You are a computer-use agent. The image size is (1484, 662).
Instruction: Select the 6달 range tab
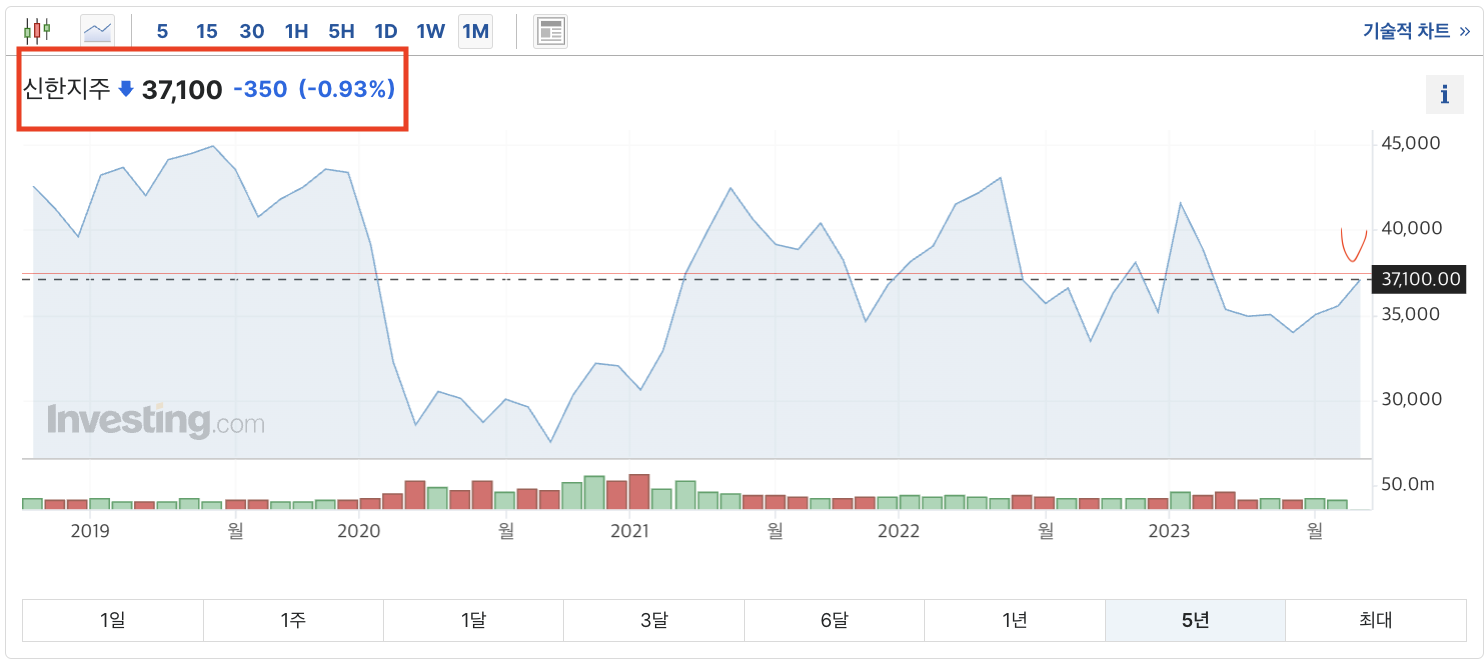pyautogui.click(x=834, y=620)
